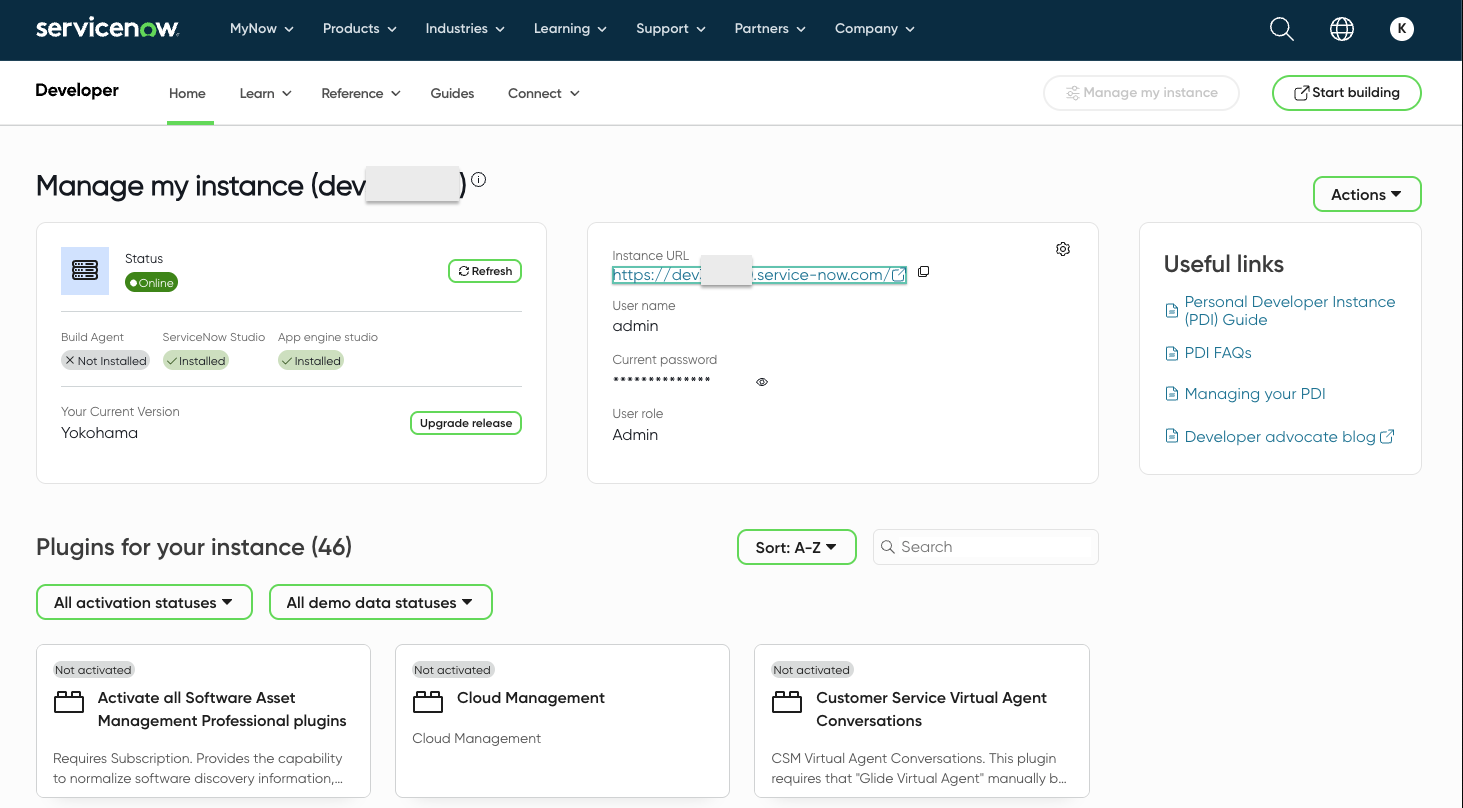Open the user avatar K menu
The image size is (1463, 808).
1402,29
